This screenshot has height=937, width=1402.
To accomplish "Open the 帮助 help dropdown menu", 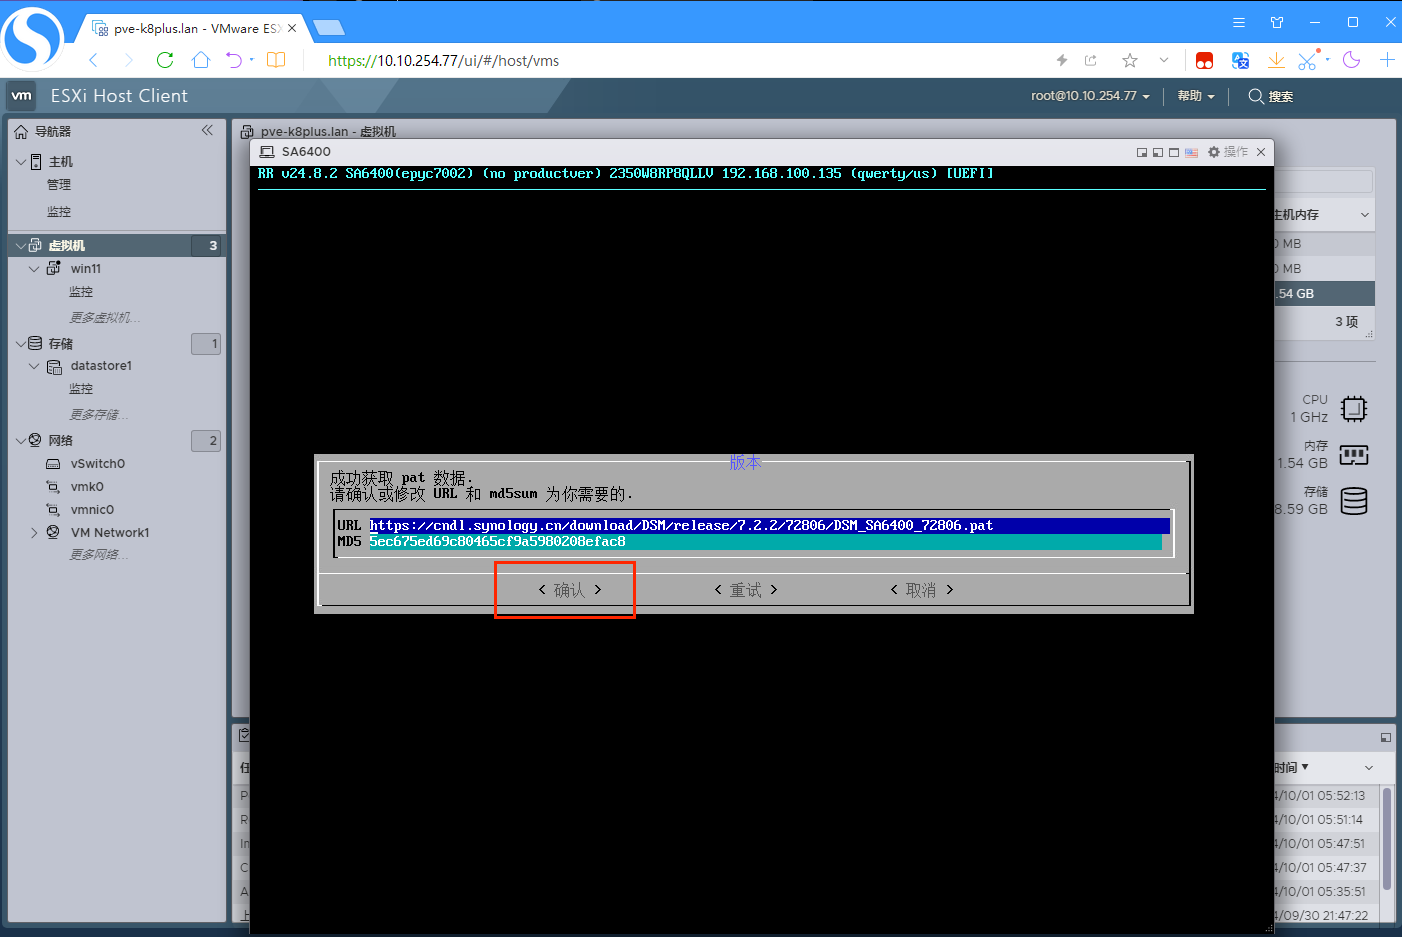I will [x=1196, y=96].
